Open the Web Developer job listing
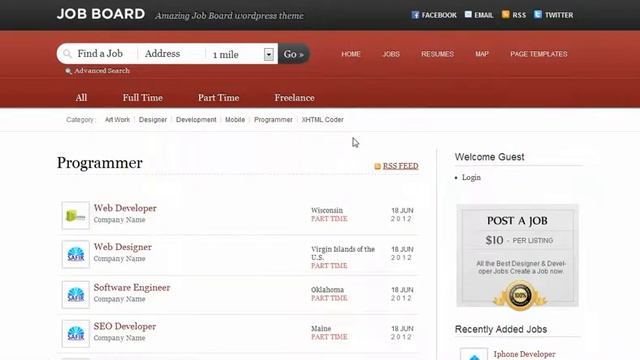Viewport: 640px width, 360px height. (x=125, y=208)
